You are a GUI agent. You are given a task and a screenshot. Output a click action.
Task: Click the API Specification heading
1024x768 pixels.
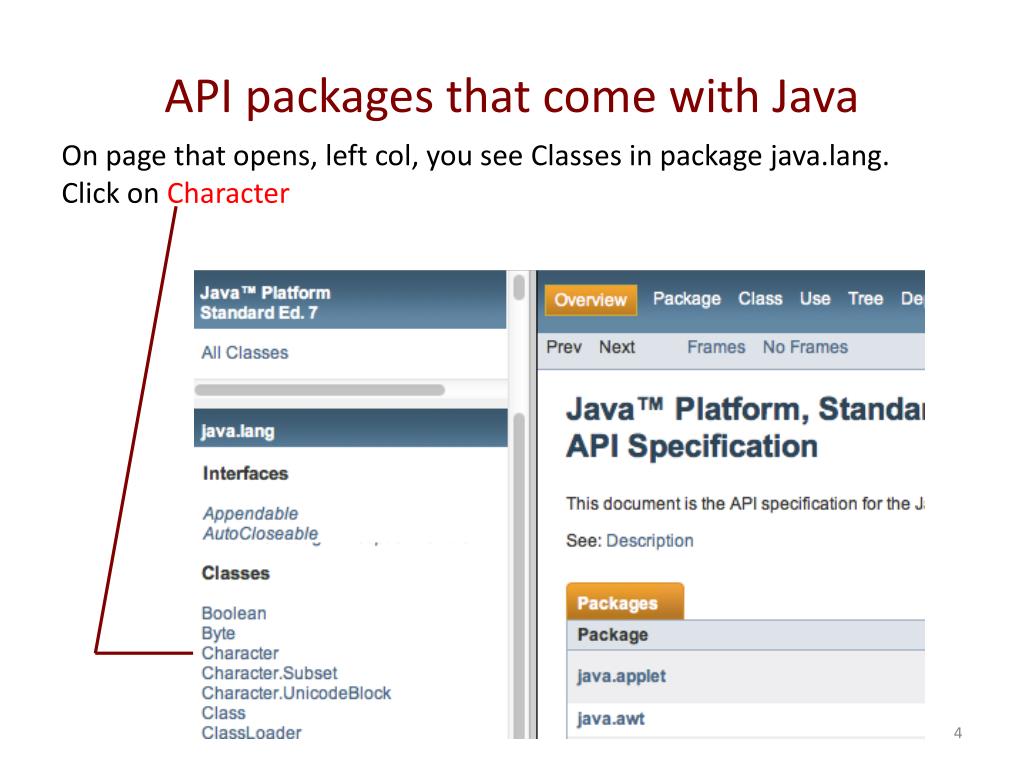(x=692, y=447)
